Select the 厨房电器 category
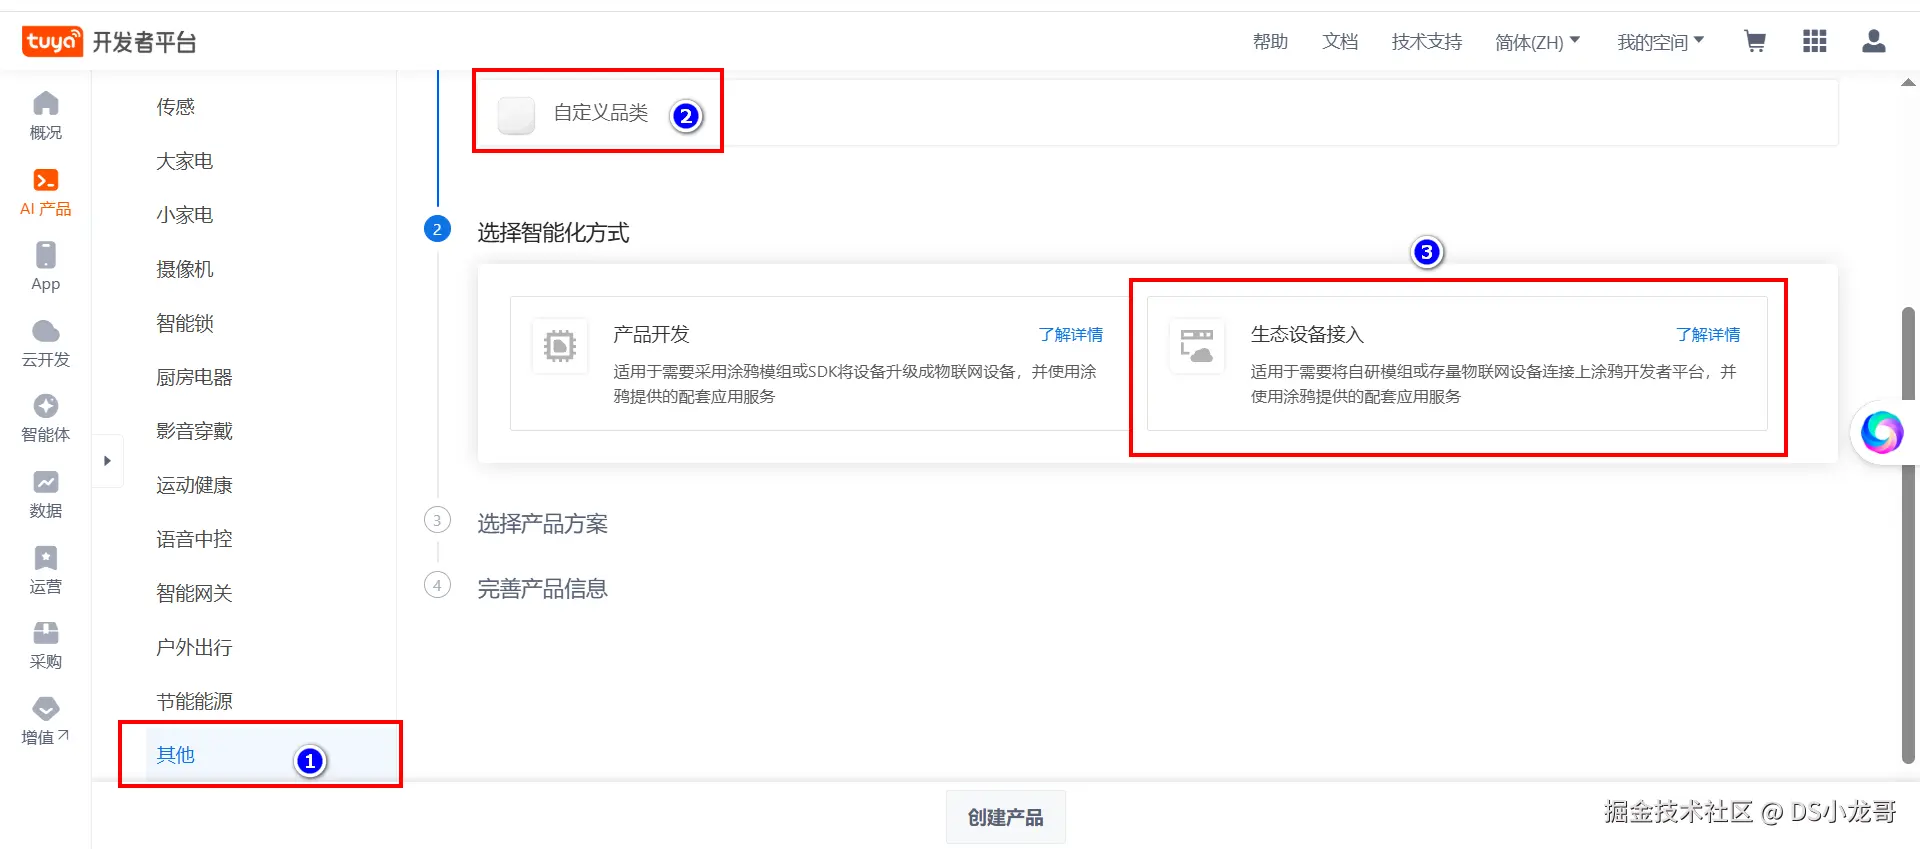 [x=194, y=377]
